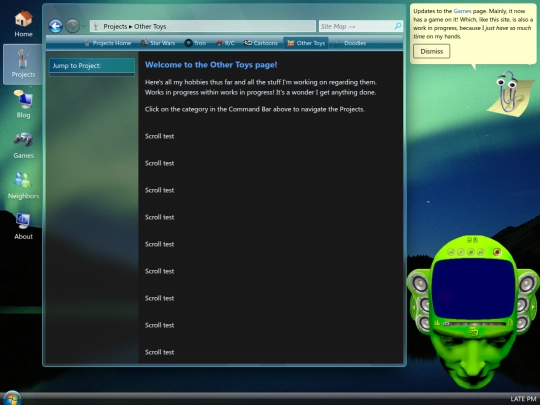Click the playlist document icon on media player

point(511,323)
